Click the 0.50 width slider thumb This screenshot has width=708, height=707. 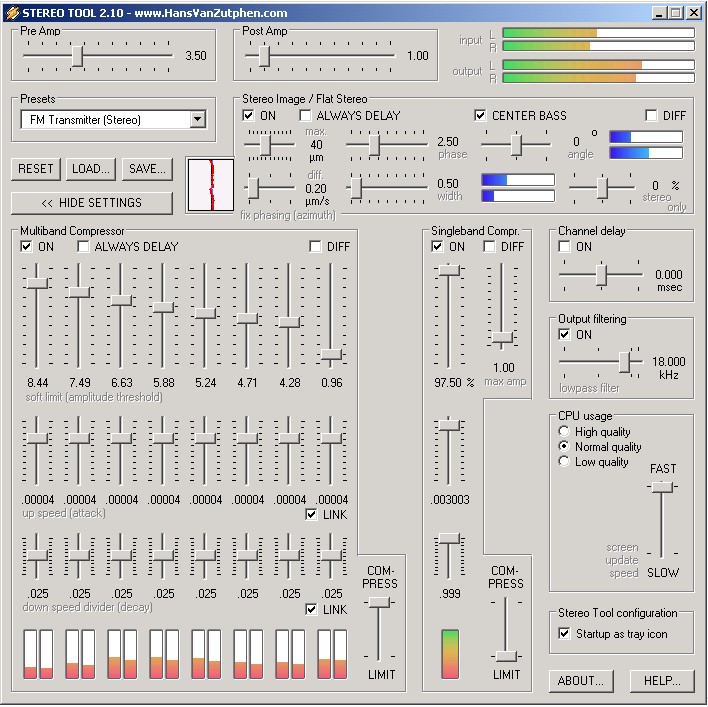click(356, 188)
